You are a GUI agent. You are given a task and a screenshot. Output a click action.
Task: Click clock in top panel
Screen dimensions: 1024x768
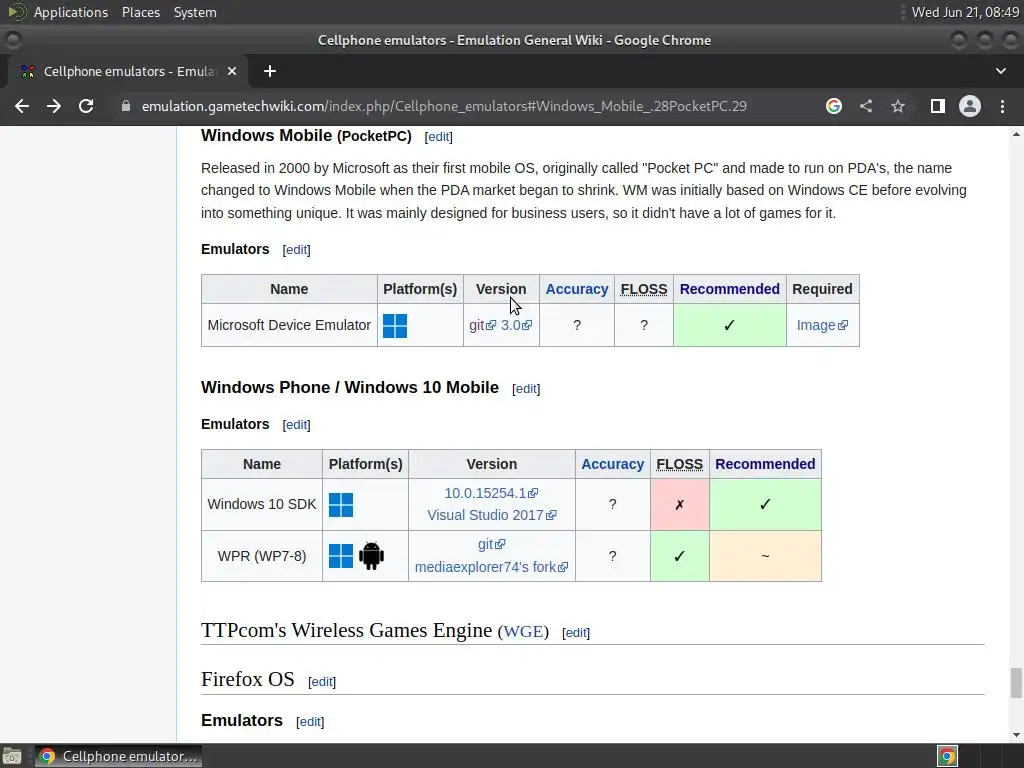pos(965,12)
